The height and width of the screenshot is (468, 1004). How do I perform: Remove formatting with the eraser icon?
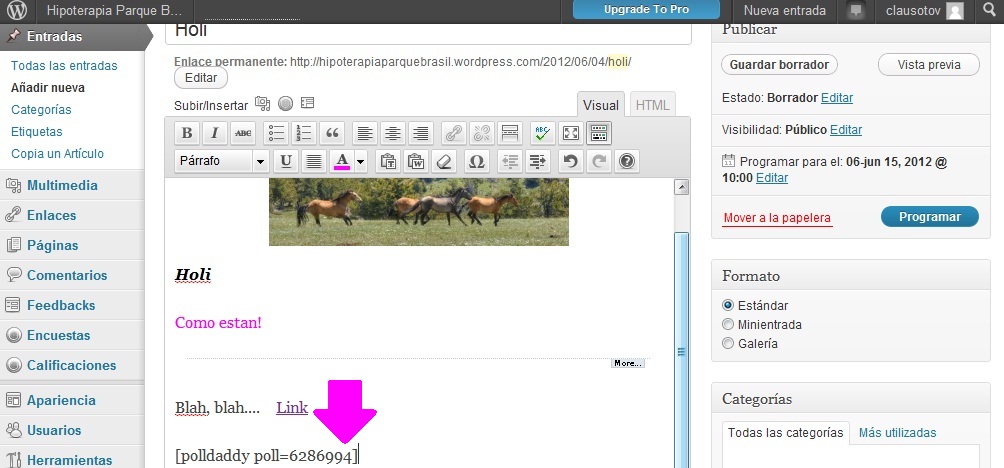[x=446, y=161]
